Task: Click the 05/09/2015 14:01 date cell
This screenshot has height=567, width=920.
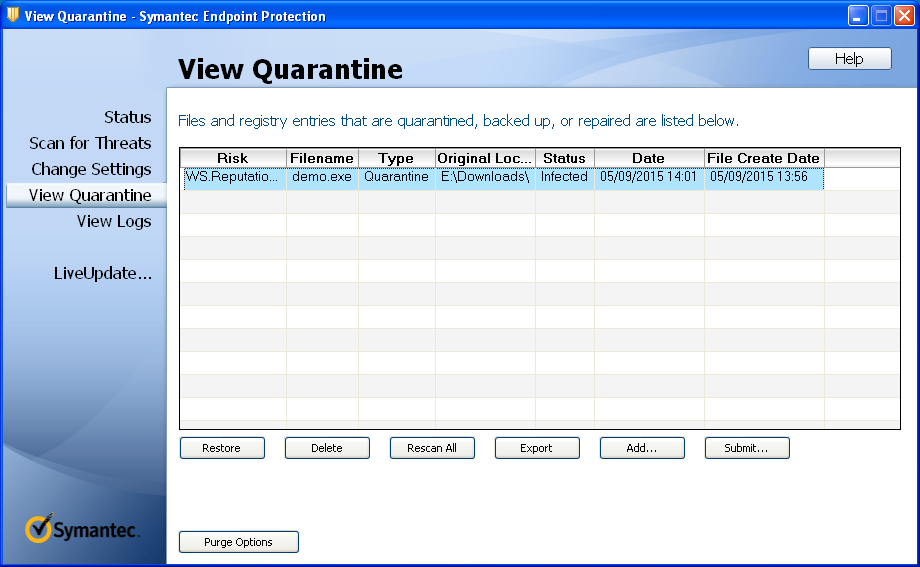Action: (649, 177)
